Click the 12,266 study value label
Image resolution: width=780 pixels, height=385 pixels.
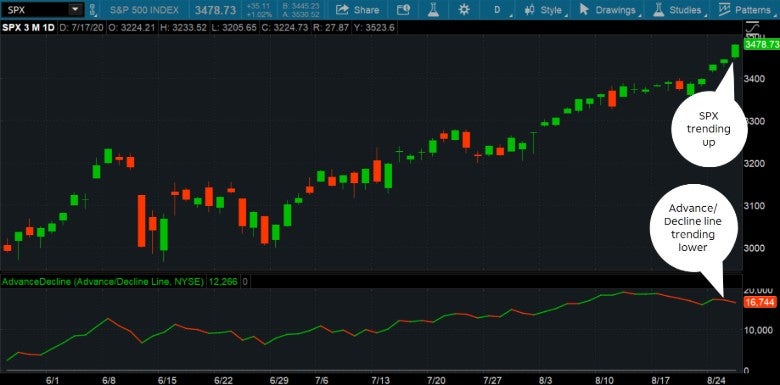[x=224, y=282]
